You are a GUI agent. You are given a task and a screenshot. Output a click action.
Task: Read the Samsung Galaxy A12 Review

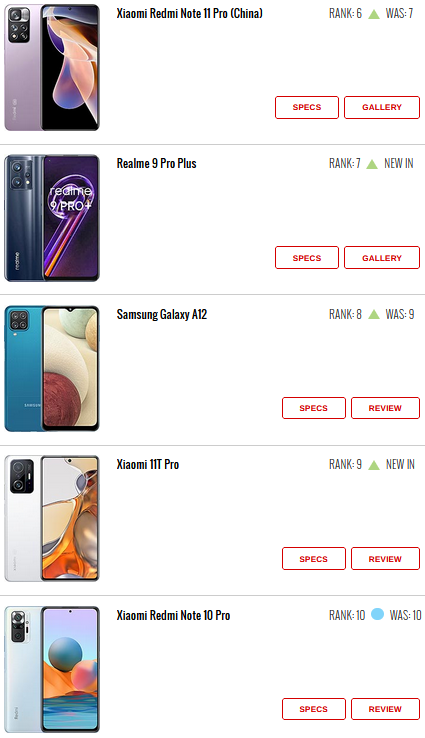[x=385, y=408]
